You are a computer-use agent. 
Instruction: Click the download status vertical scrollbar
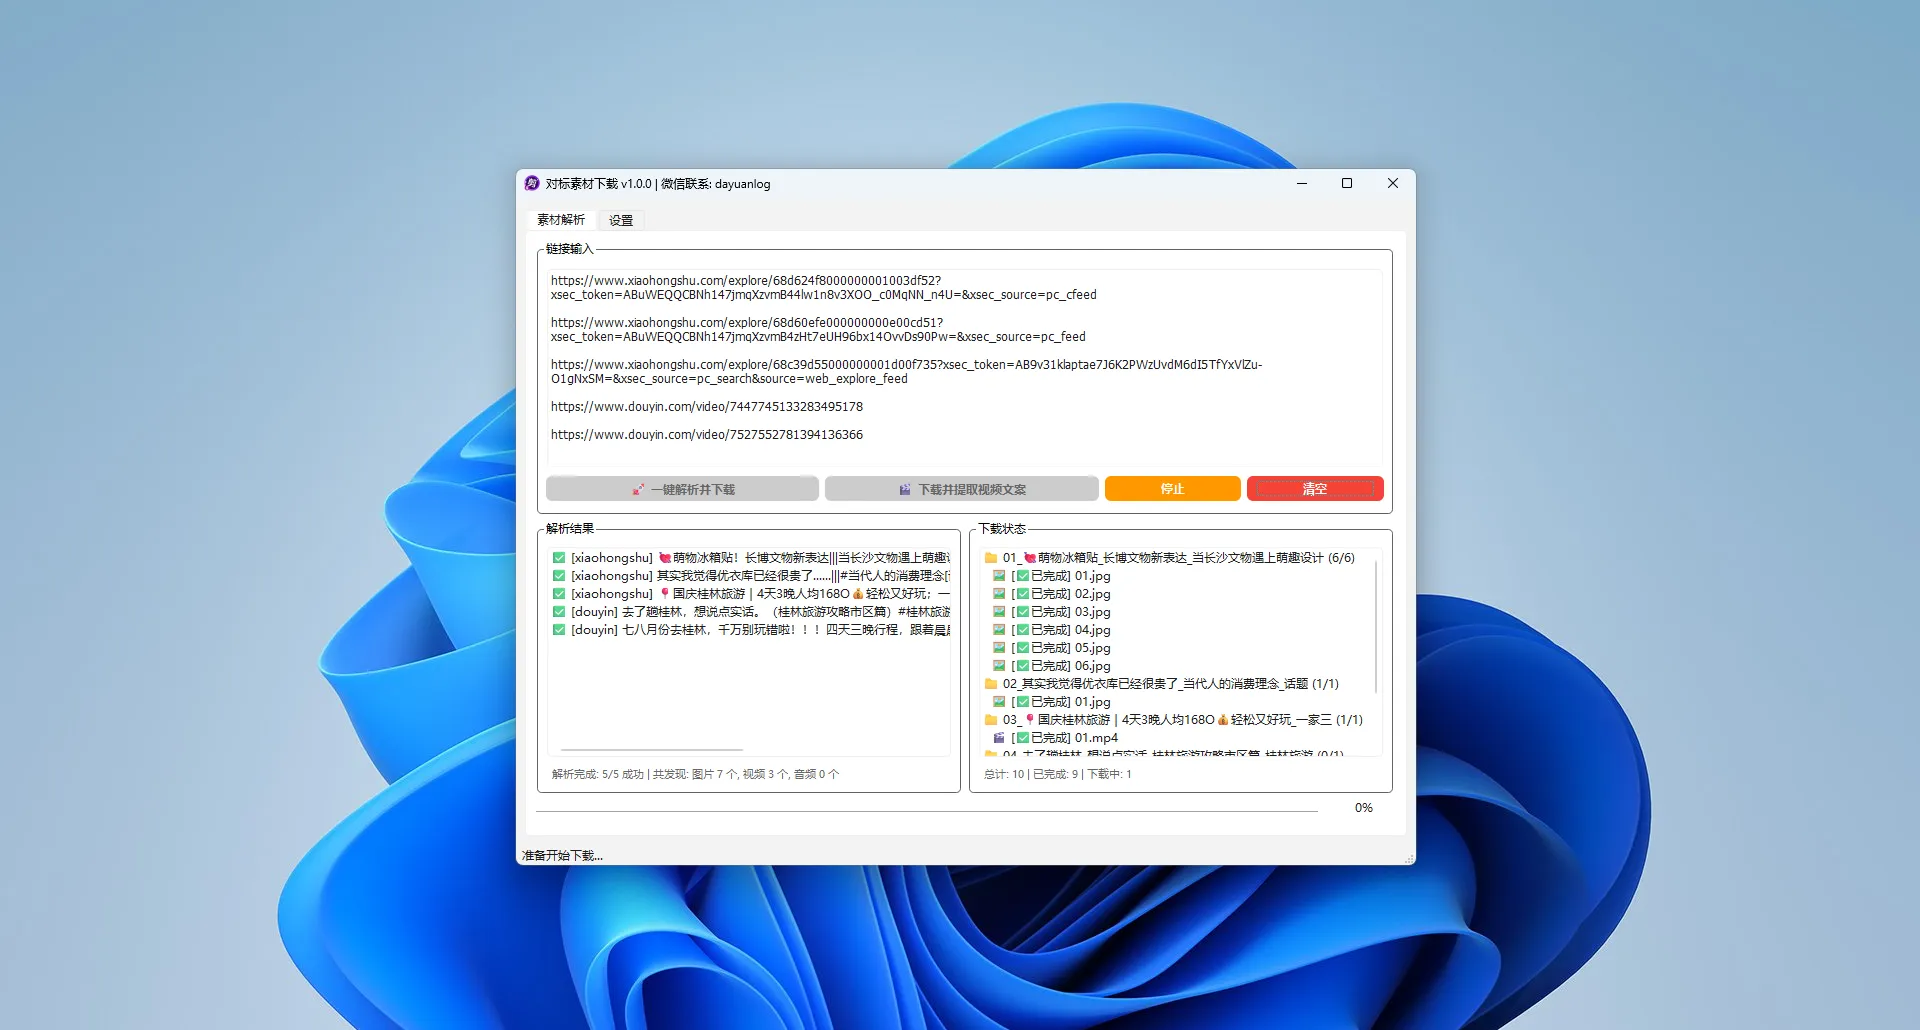point(1377,626)
